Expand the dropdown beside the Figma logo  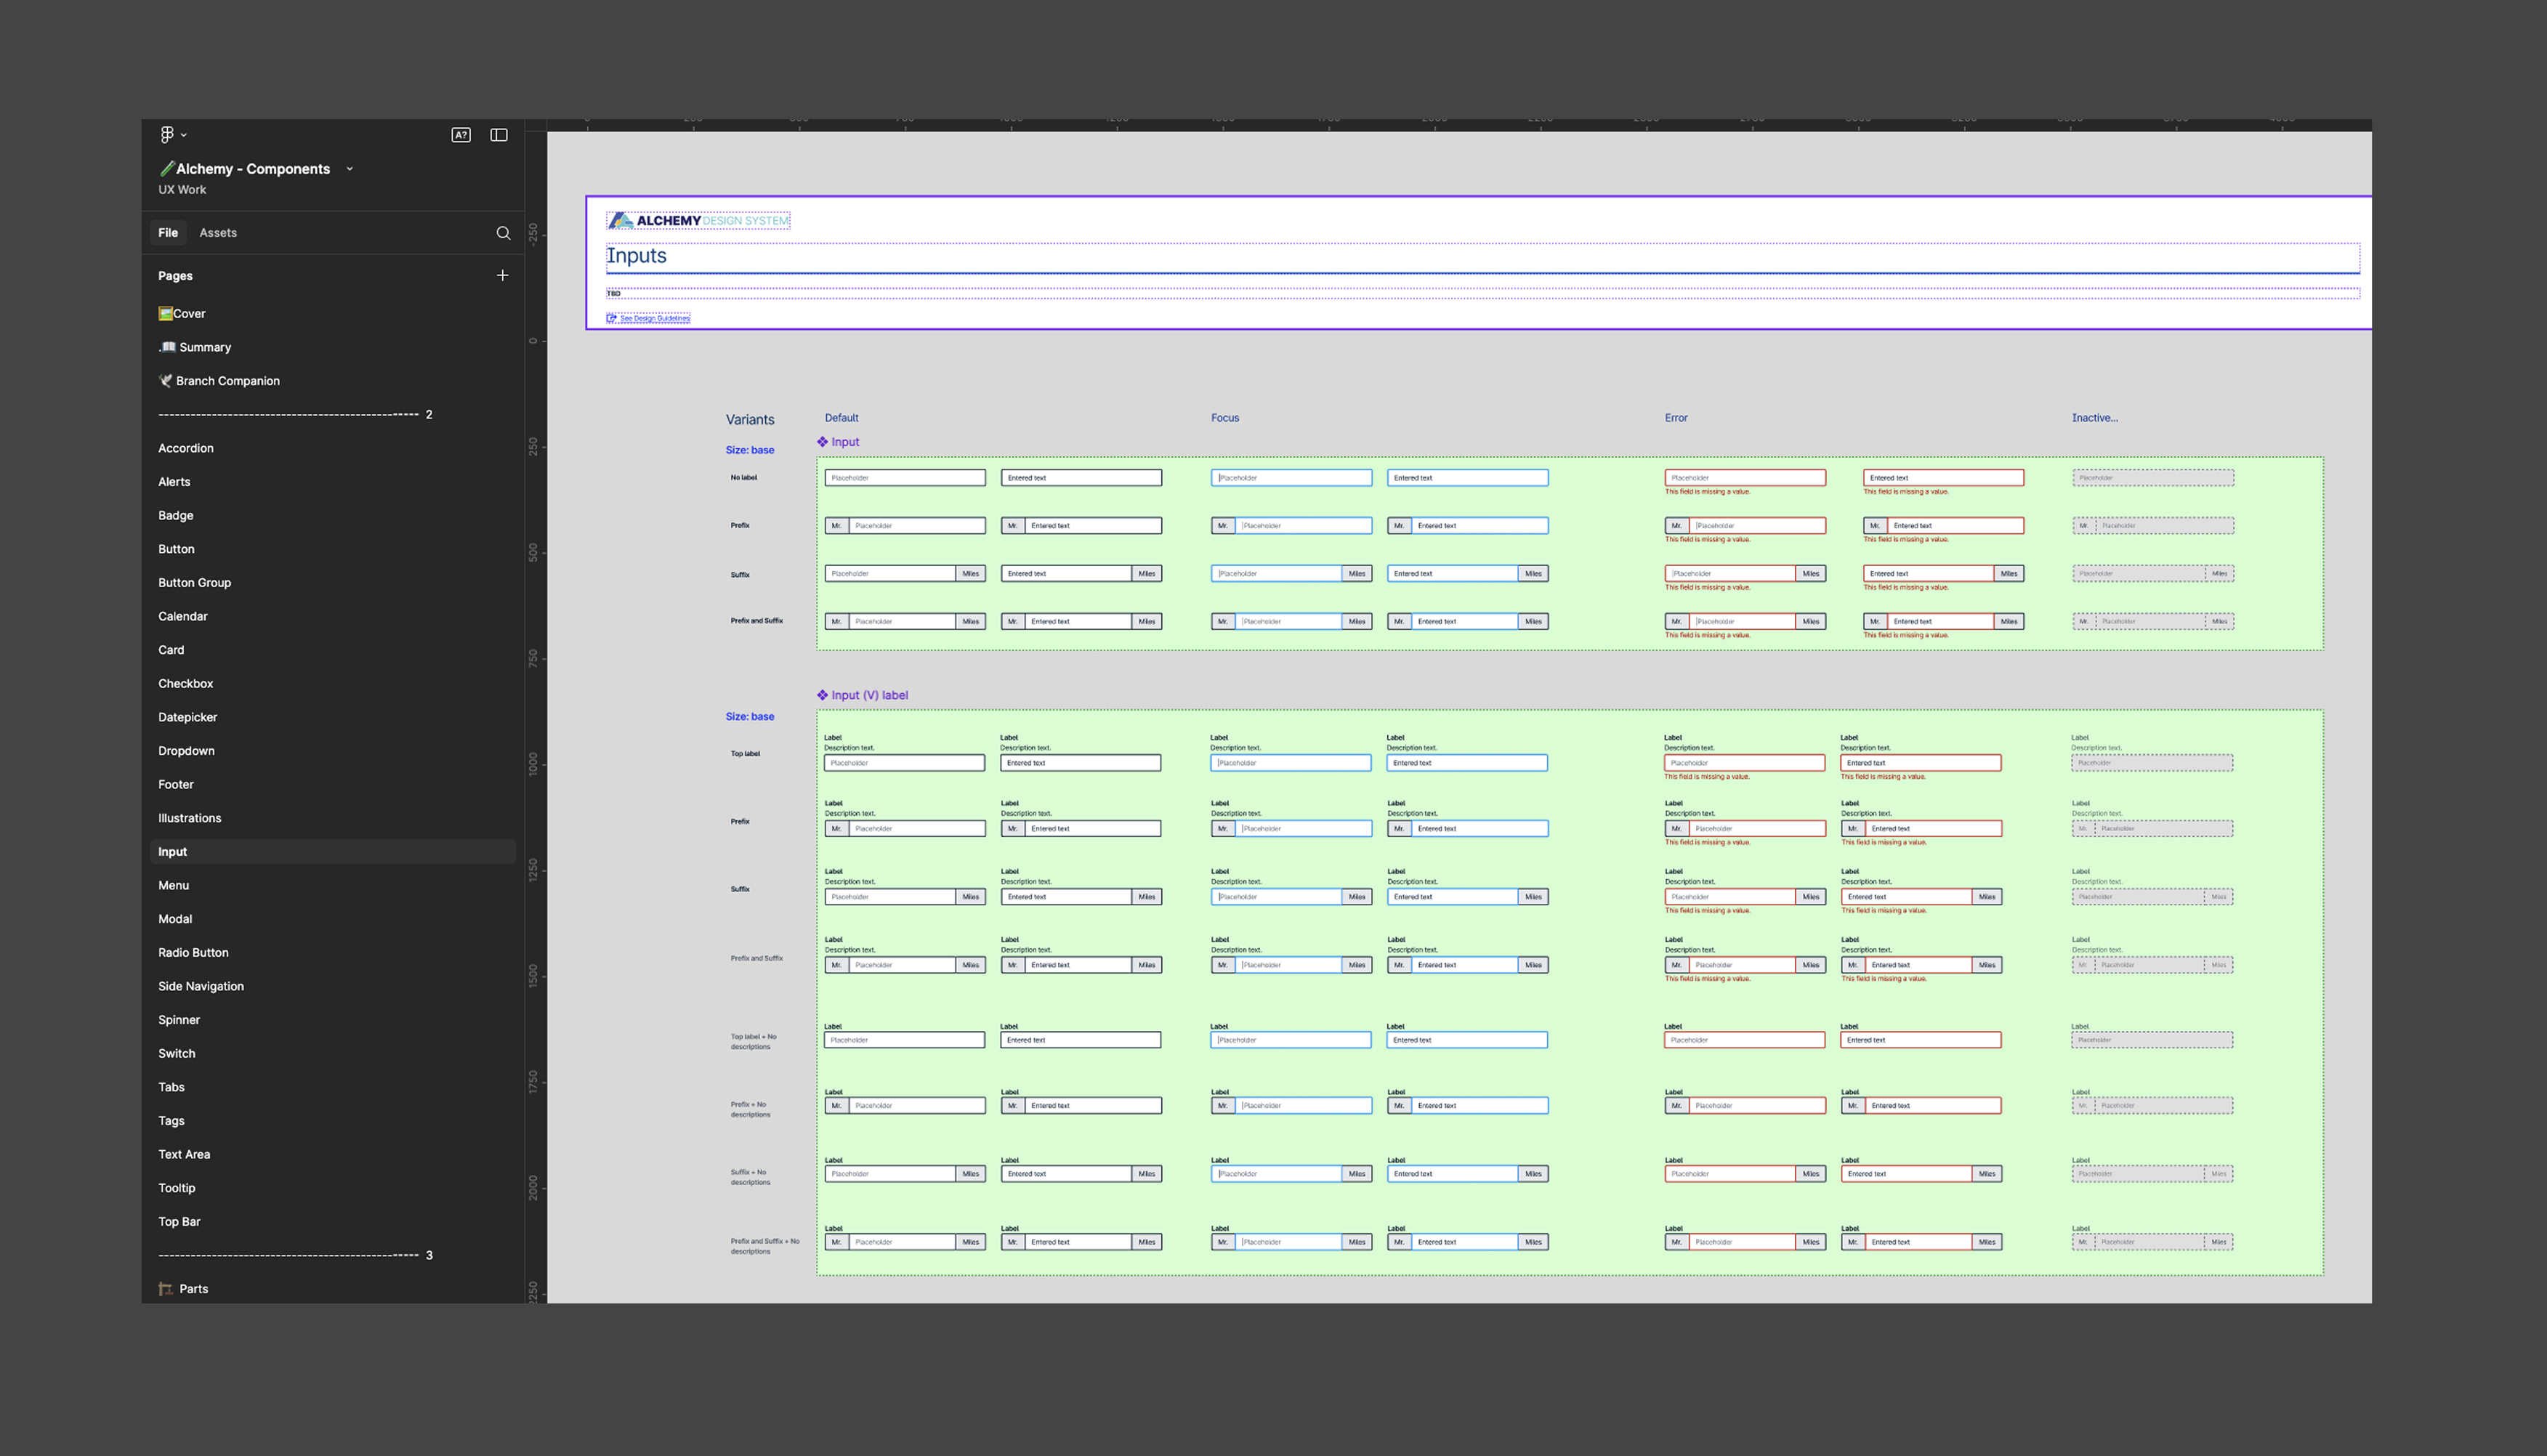[x=183, y=135]
